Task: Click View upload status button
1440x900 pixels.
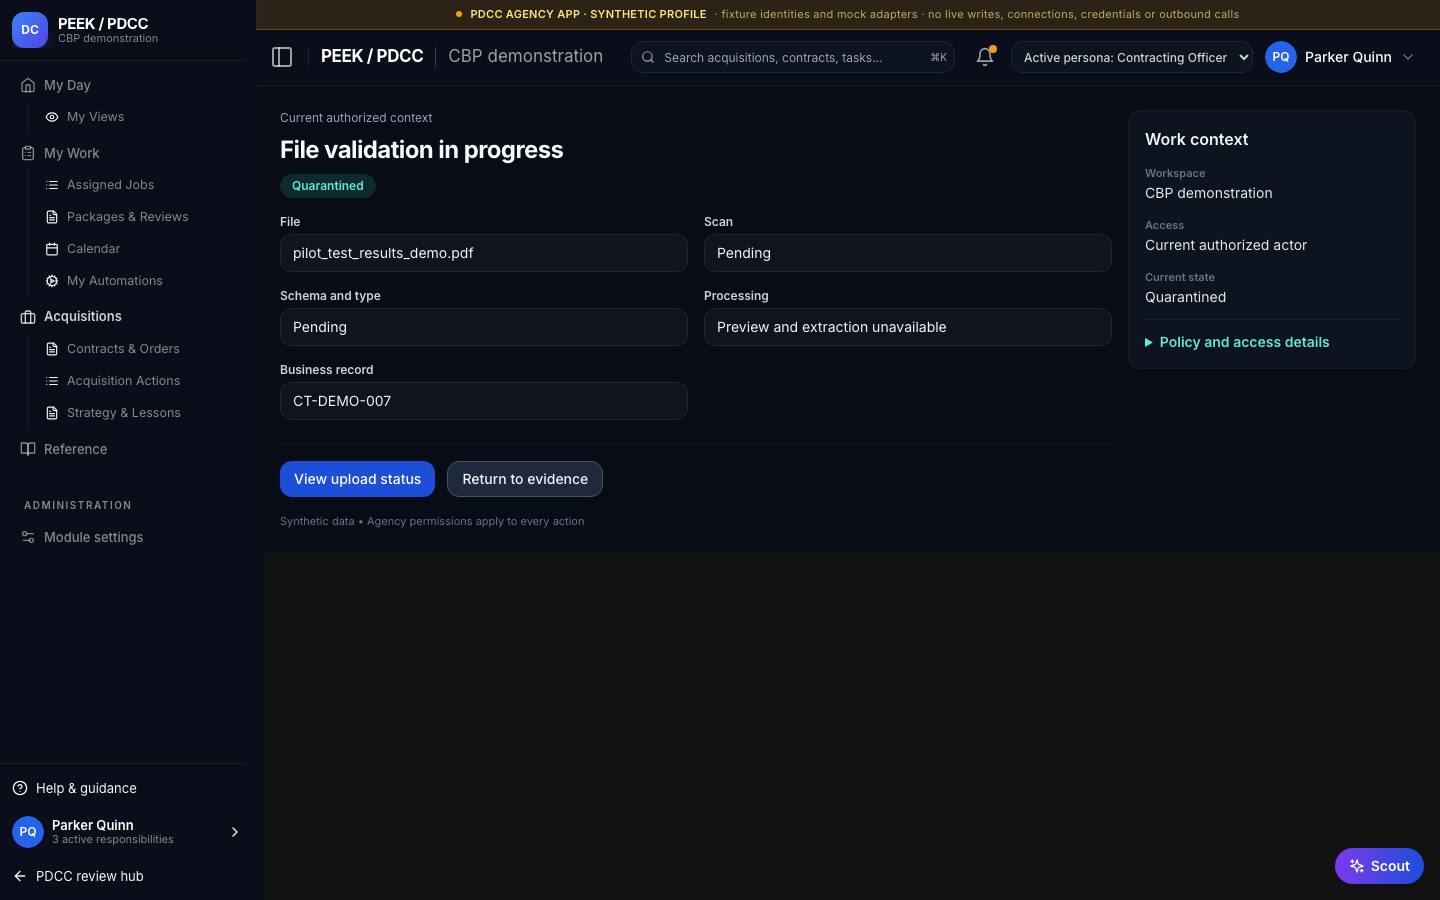Action: [357, 479]
